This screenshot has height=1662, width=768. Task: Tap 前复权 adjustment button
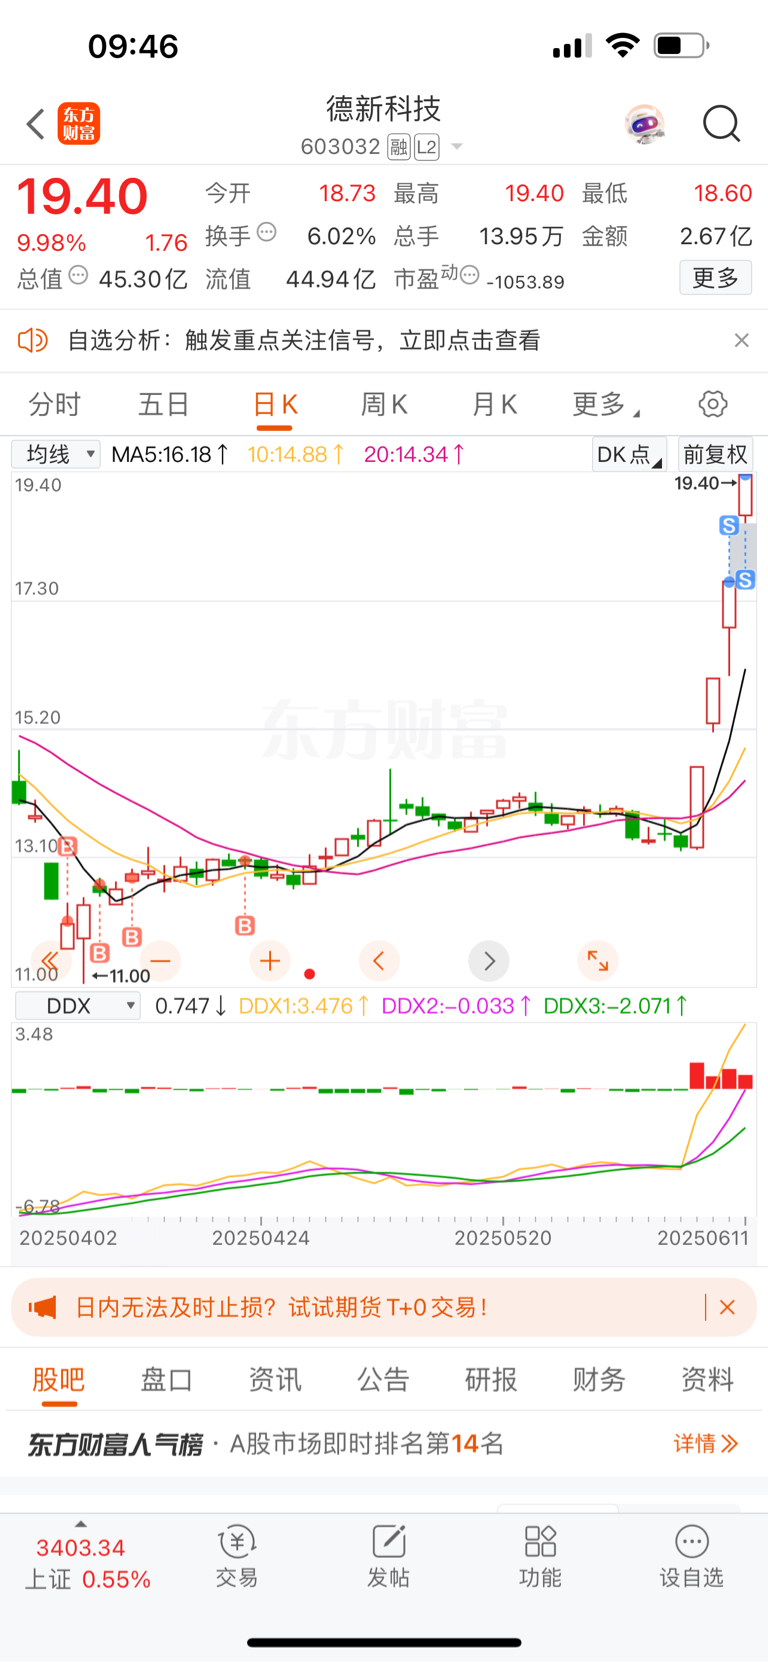pyautogui.click(x=715, y=455)
